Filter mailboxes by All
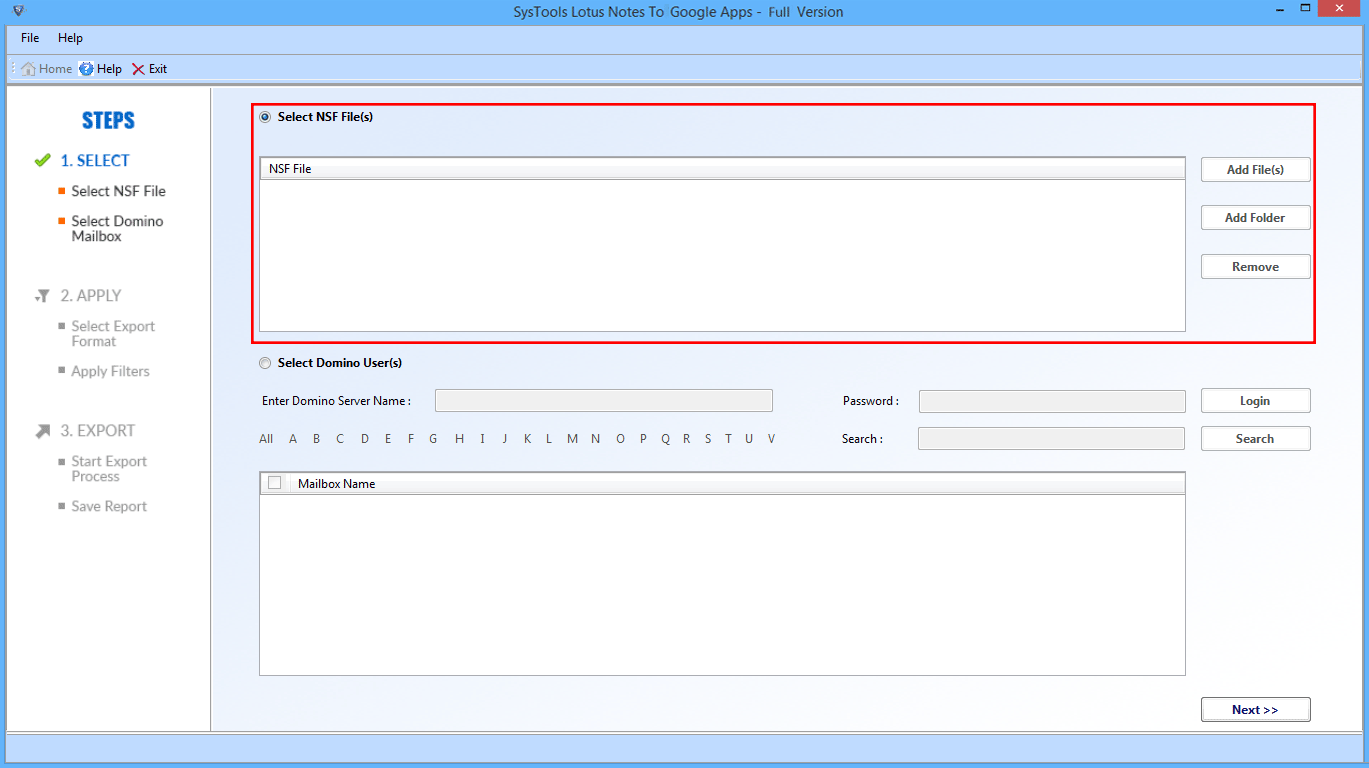Viewport: 1369px width, 768px height. 266,439
